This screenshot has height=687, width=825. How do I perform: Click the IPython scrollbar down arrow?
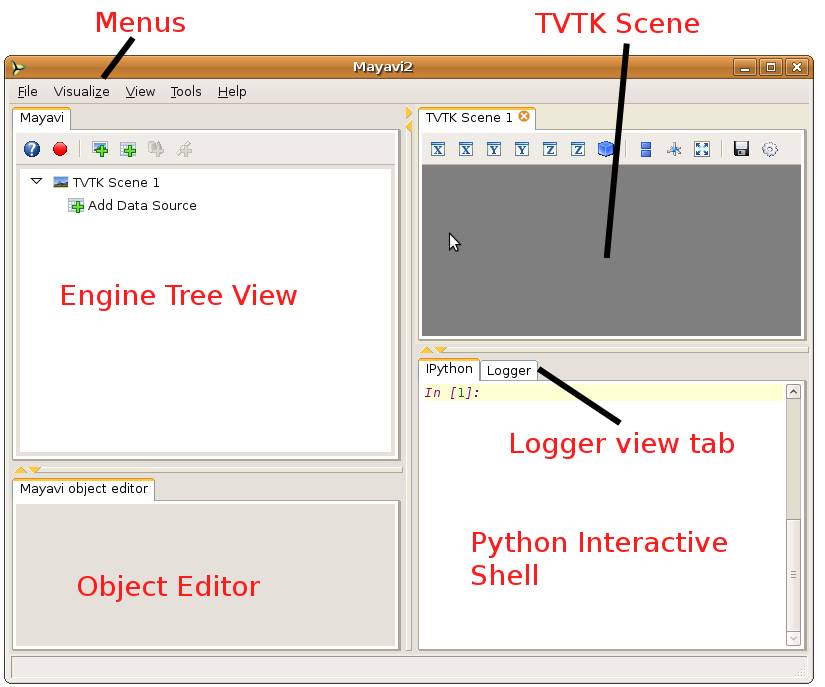click(x=793, y=639)
